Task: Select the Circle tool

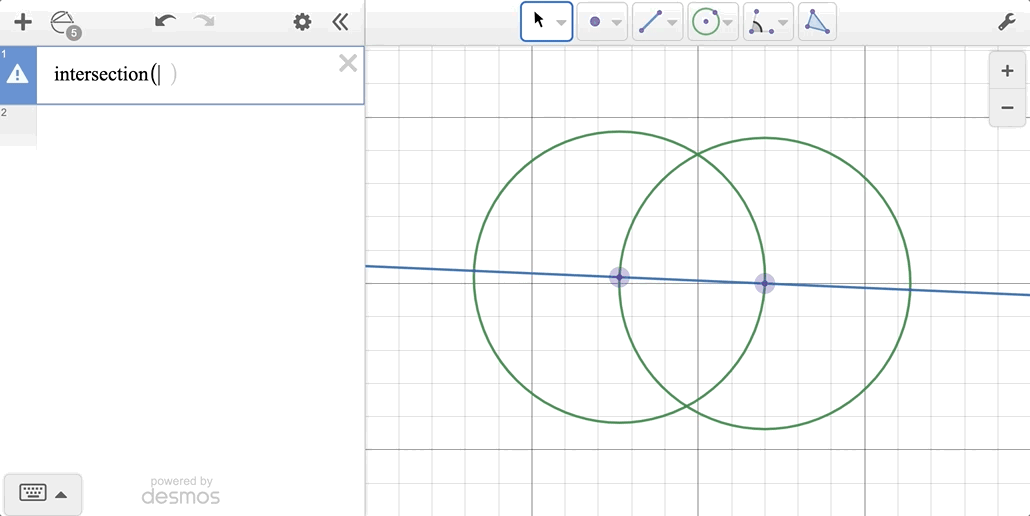Action: [x=706, y=22]
